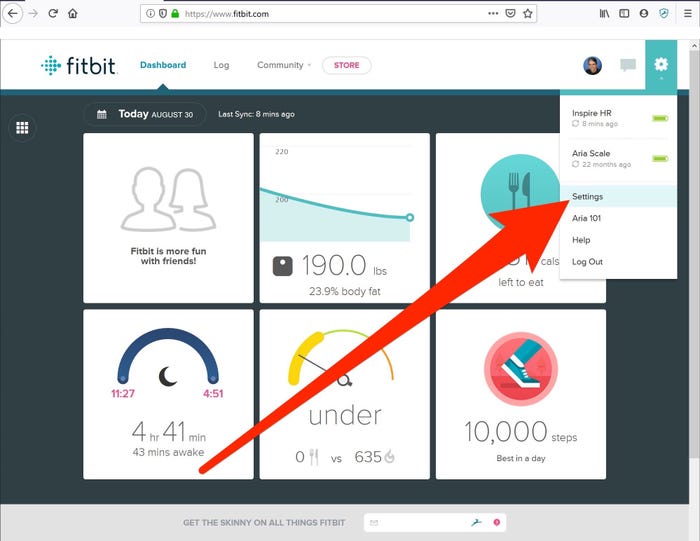Open the messages chat bubble icon
Viewport: 700px width, 541px height.
[628, 65]
